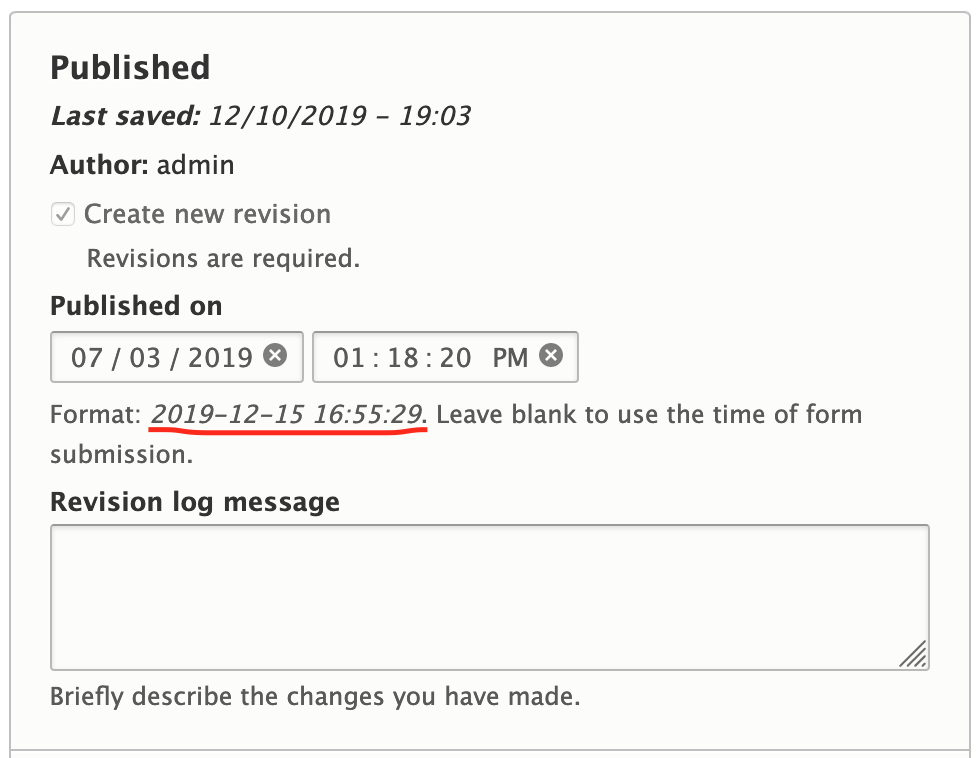980x758 pixels.
Task: Clear the Published on date field
Action: (x=275, y=355)
